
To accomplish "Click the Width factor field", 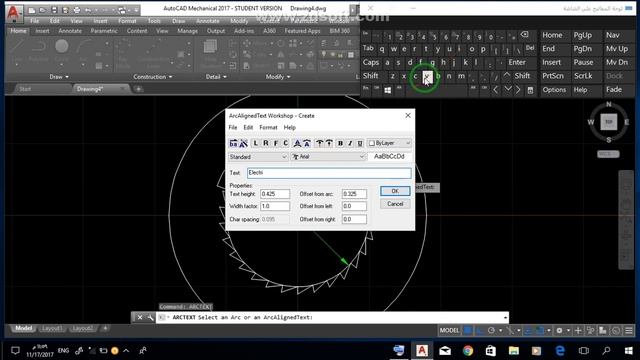I will [275, 206].
